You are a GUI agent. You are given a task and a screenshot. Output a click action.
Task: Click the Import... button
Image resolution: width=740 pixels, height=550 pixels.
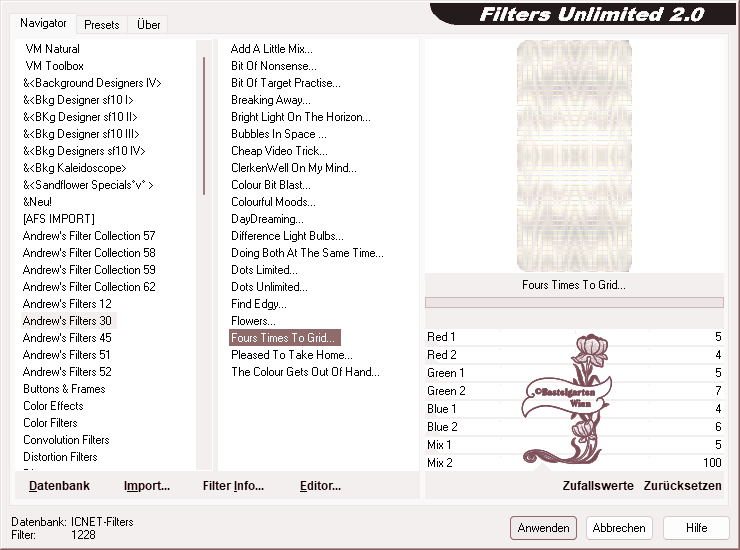click(147, 486)
